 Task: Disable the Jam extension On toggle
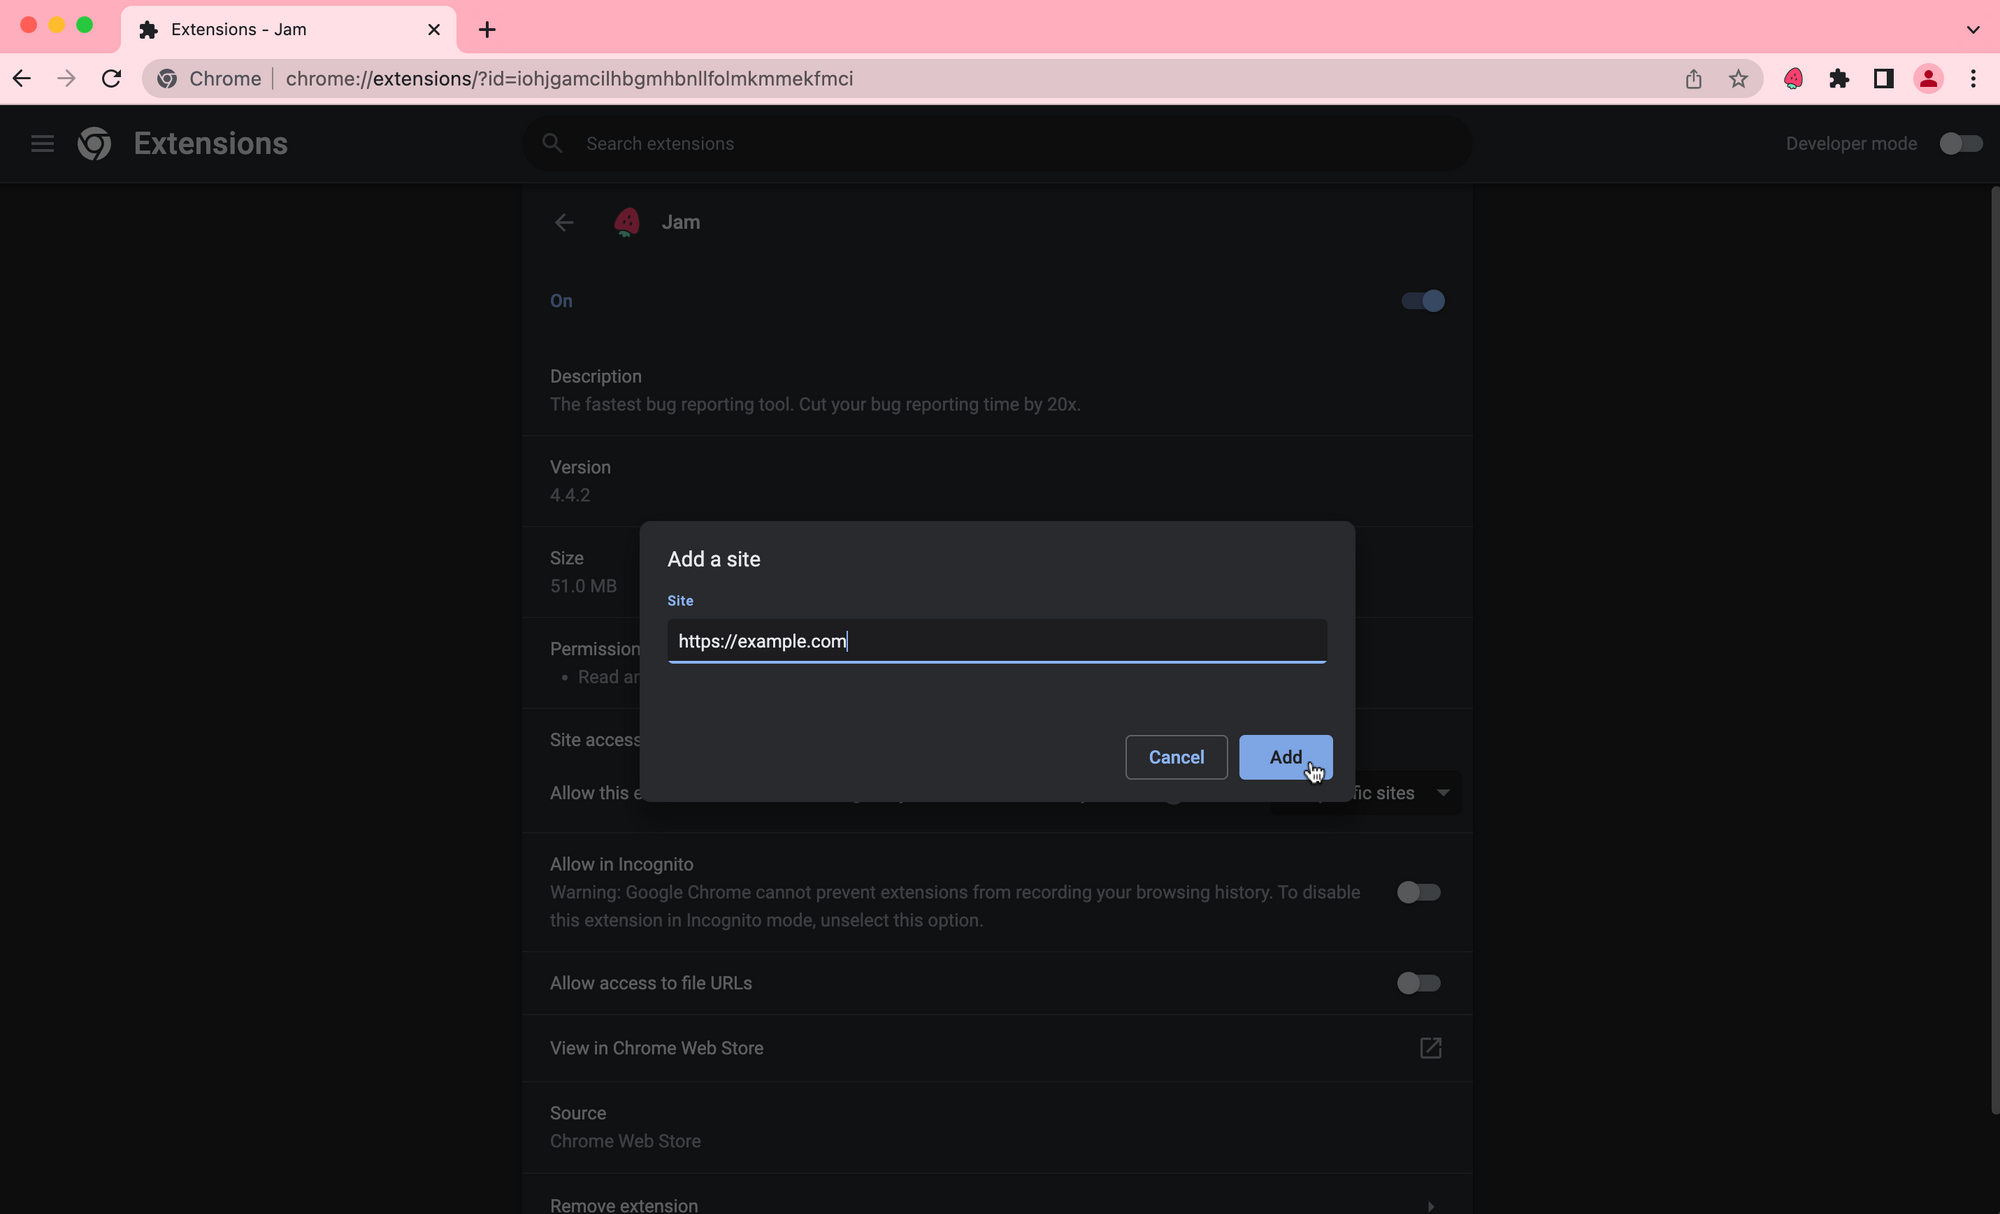[x=1422, y=301]
